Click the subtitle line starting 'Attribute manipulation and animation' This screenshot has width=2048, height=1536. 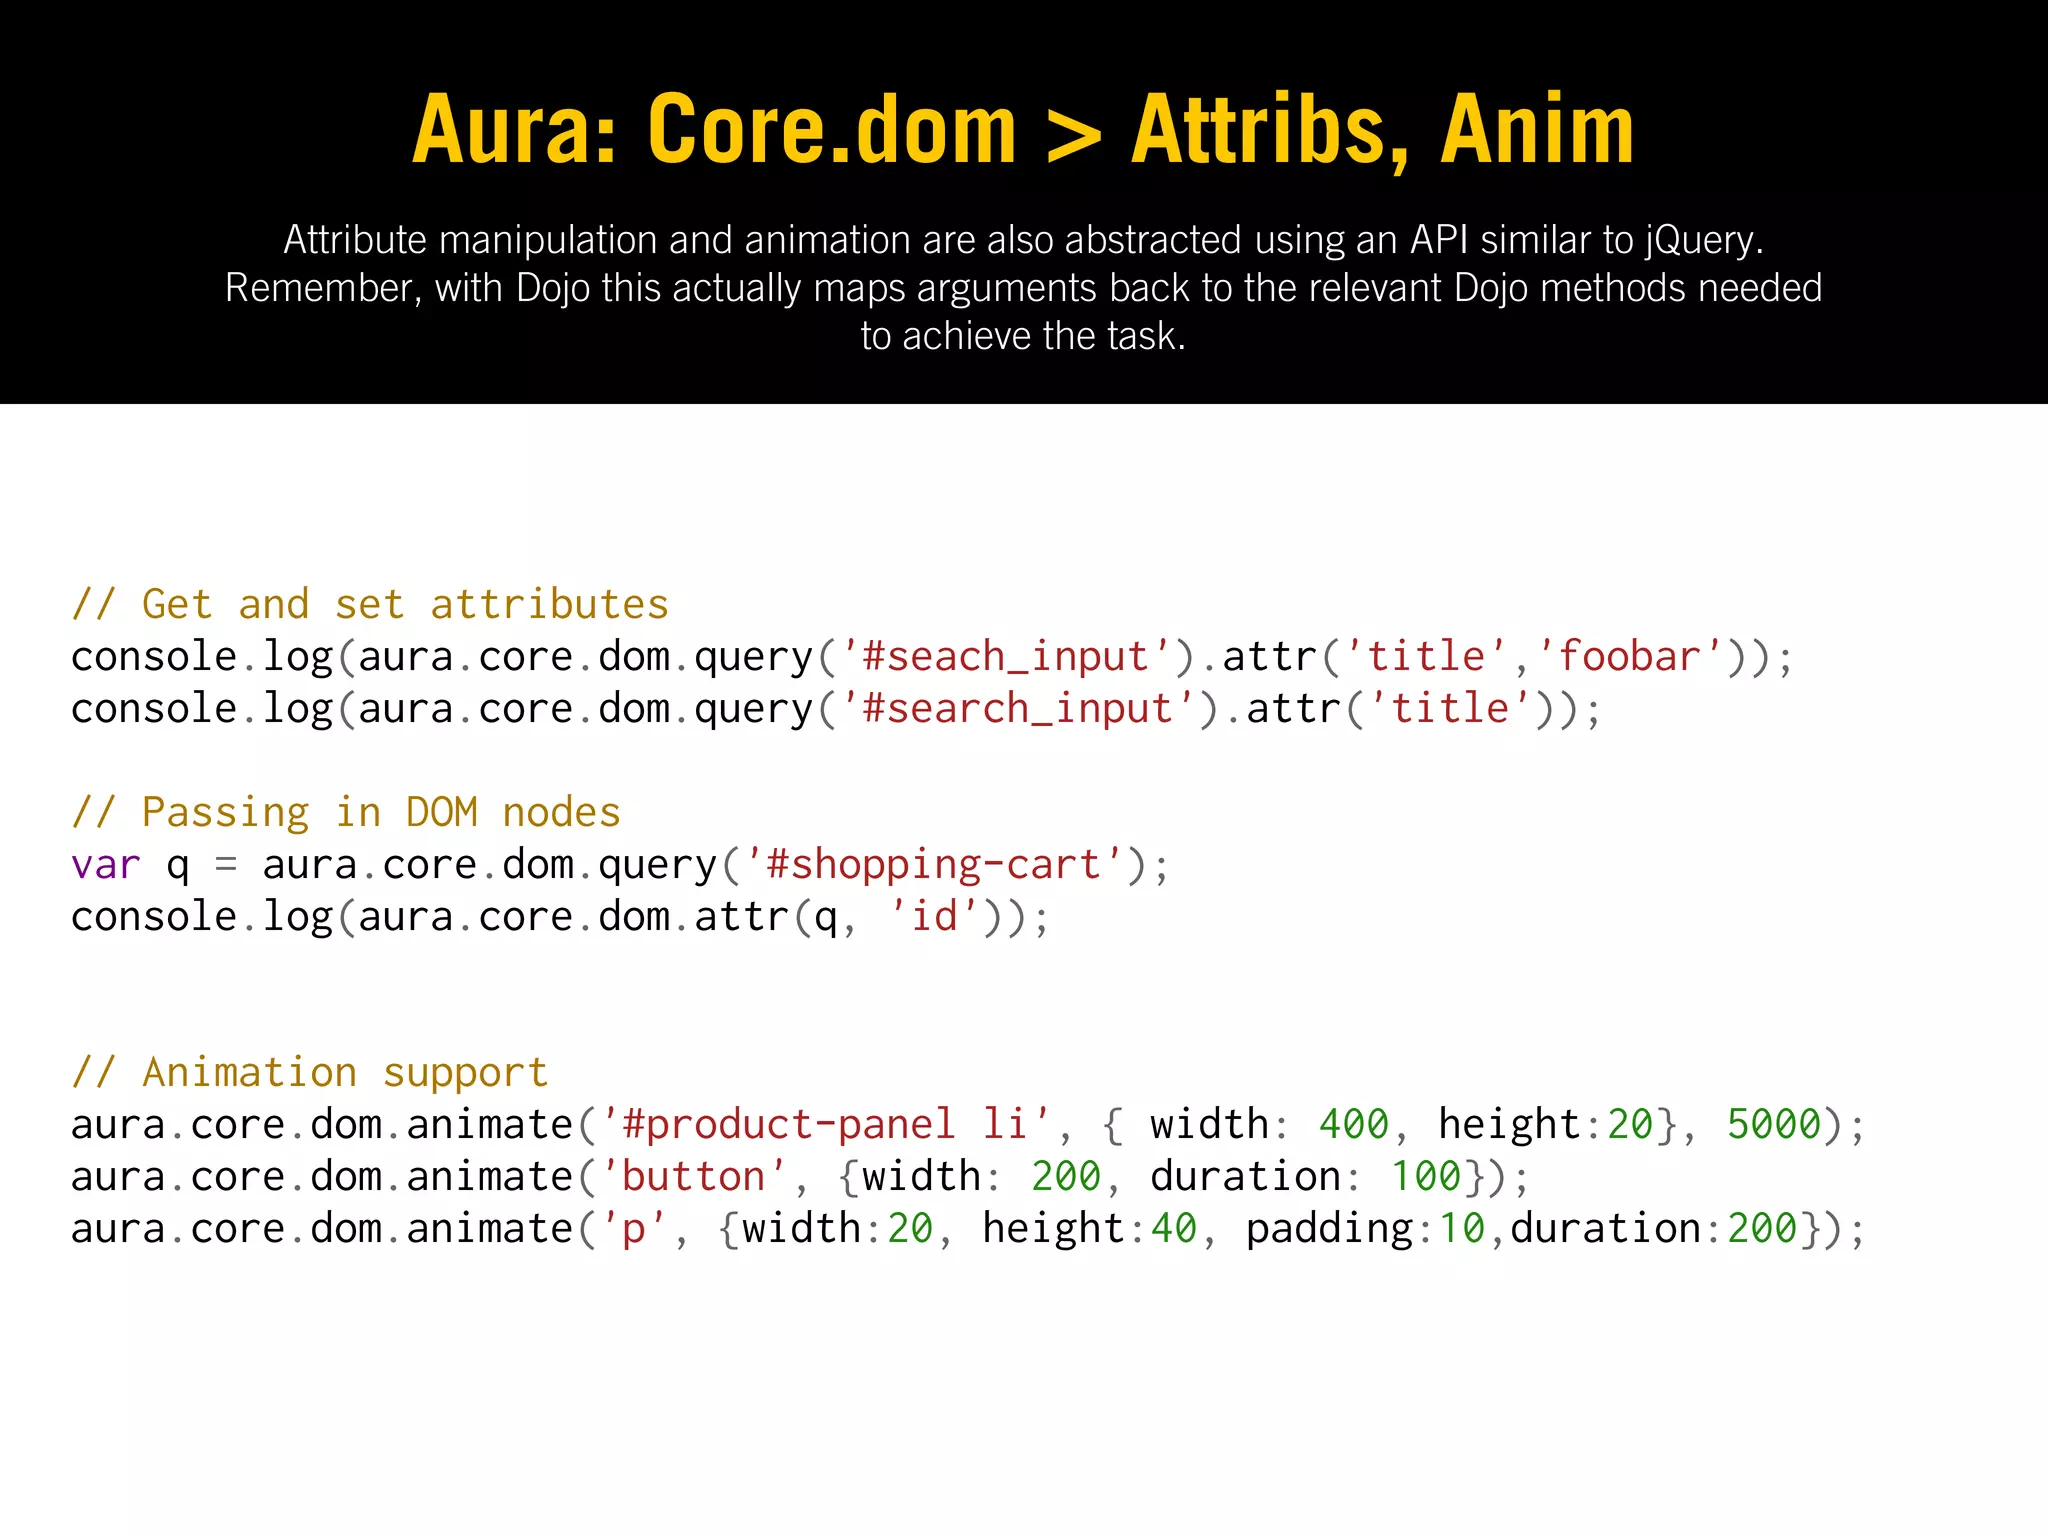coord(1023,240)
